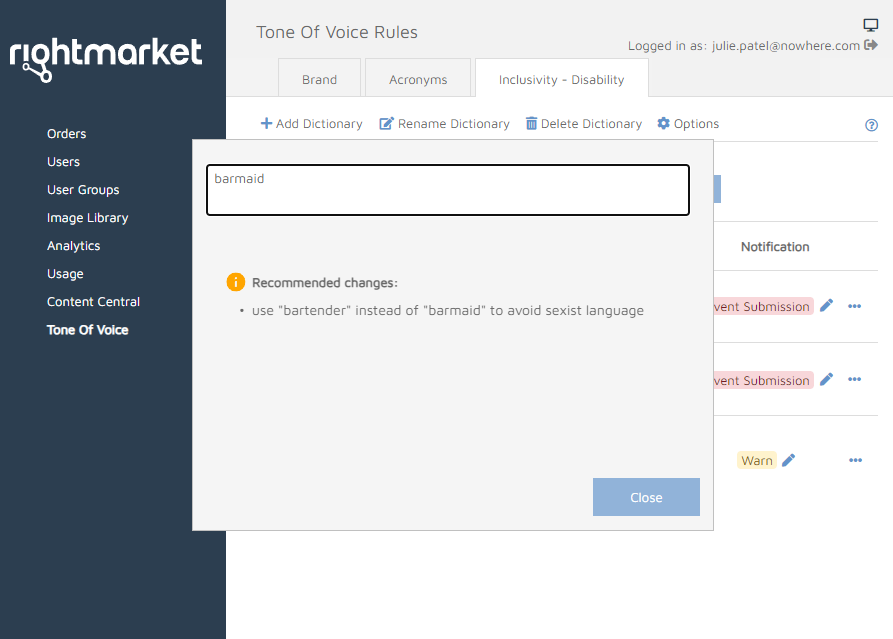Switch to the Brand tab
Screen dimensions: 893x639
click(319, 79)
